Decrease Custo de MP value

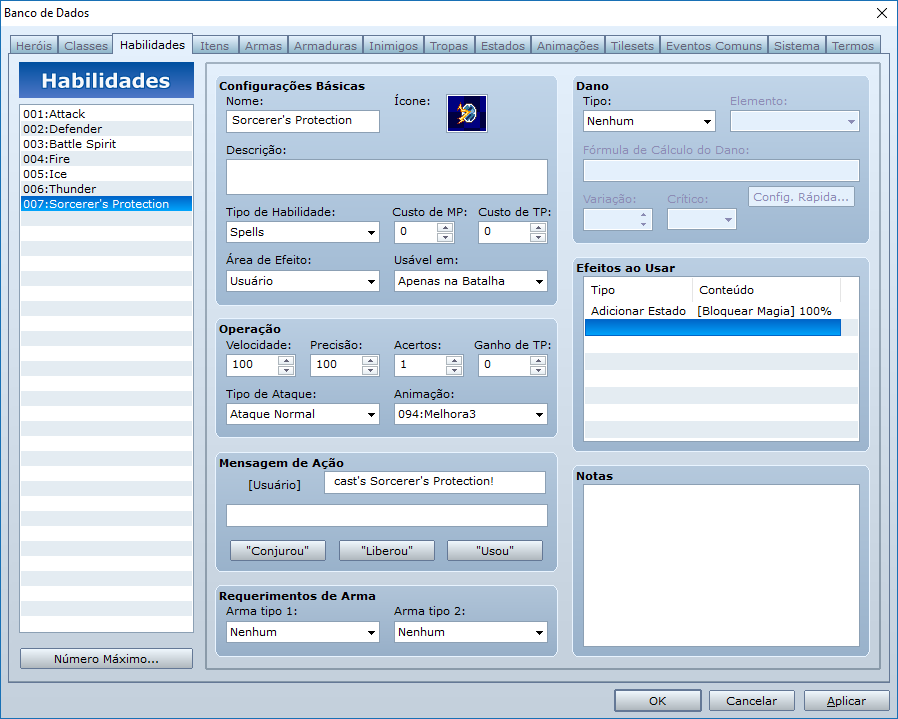point(445,237)
